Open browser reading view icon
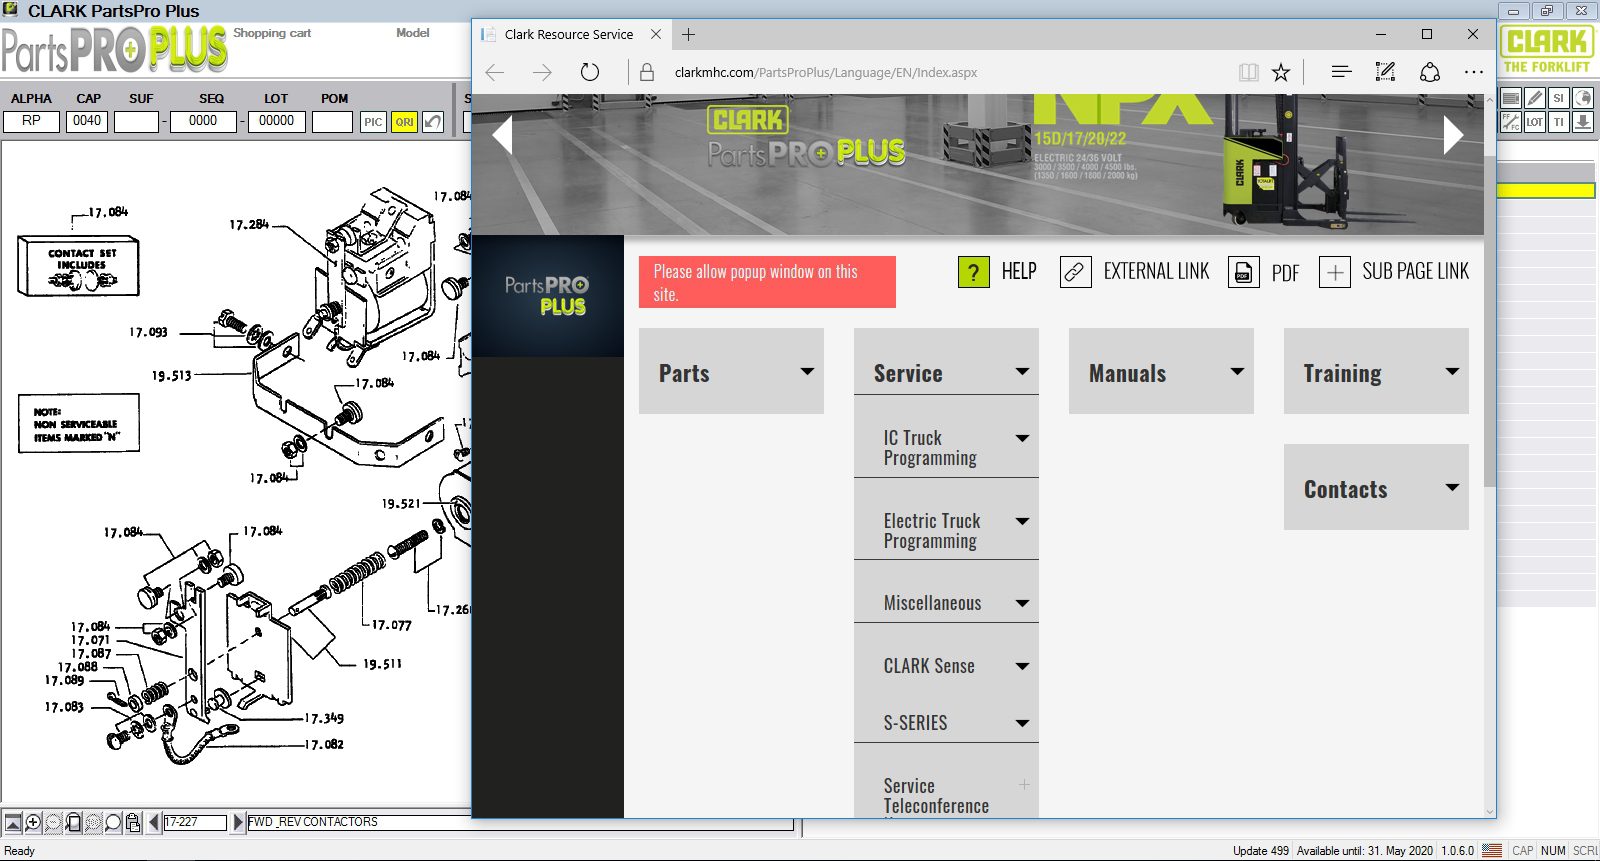Screen dimensions: 1600x861 point(1248,72)
